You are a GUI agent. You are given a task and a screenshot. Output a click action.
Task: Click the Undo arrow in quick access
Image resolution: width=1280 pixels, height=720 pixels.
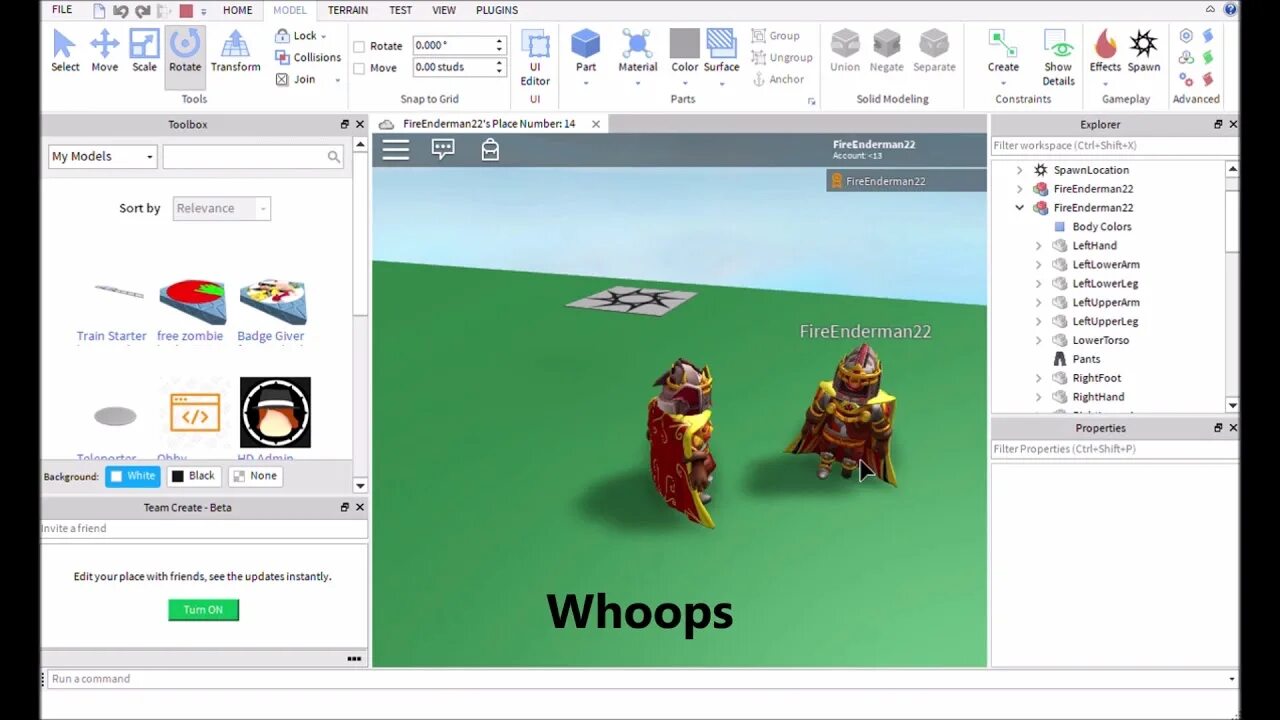click(x=121, y=11)
